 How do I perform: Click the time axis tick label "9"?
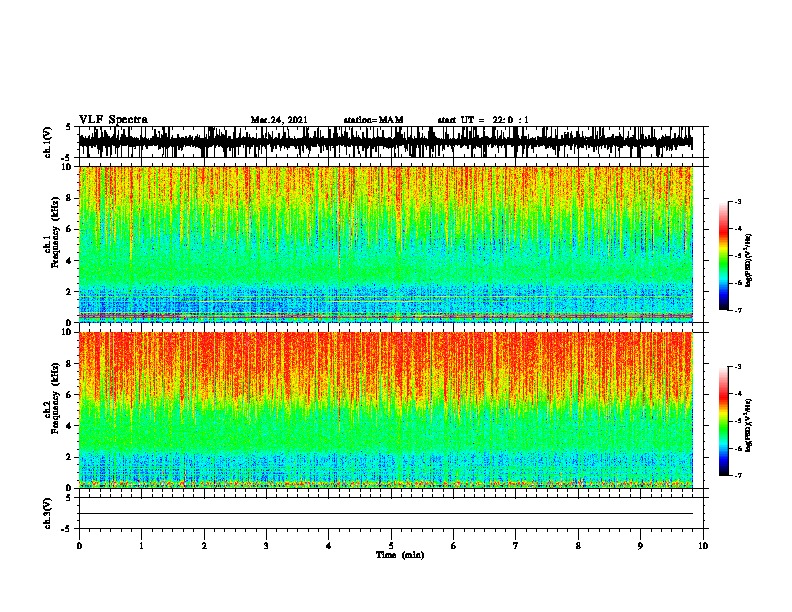click(640, 546)
